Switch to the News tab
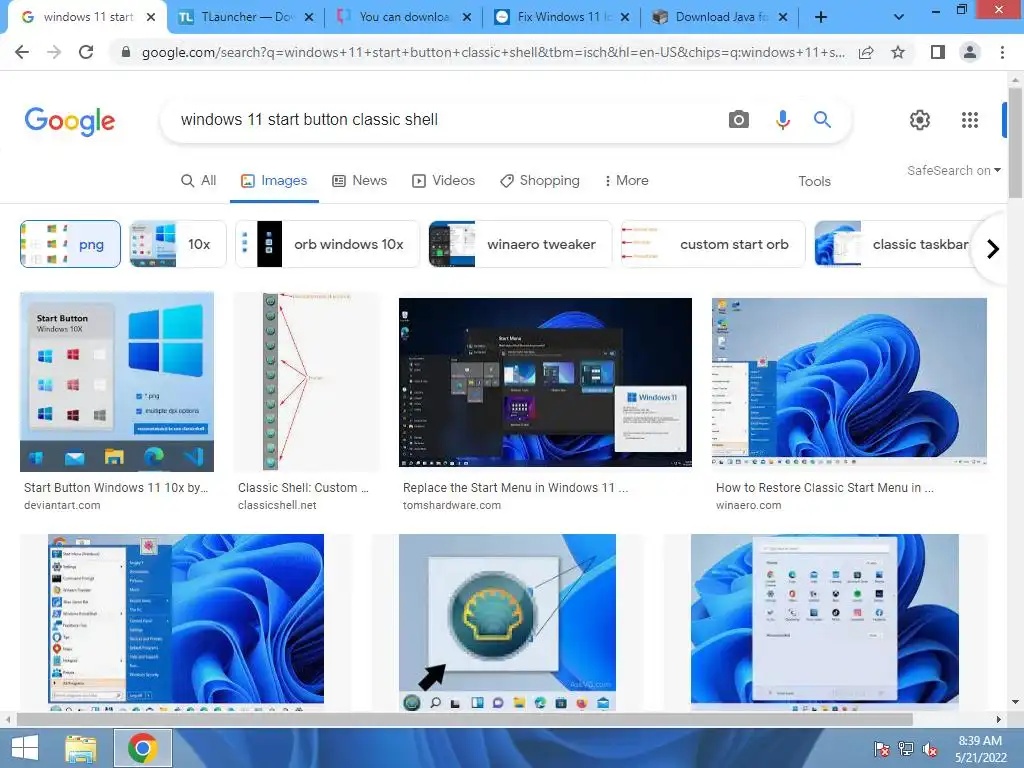The height and width of the screenshot is (768, 1024). click(360, 180)
